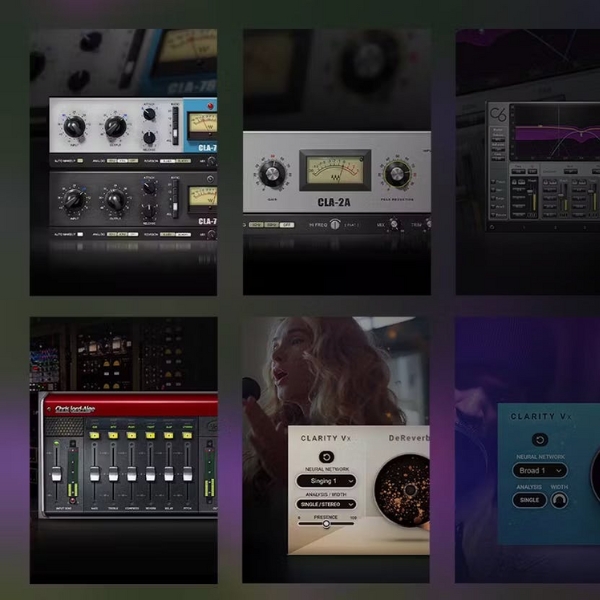Screen dimensions: 600x600
Task: Switch the Revision selector on blue CLA-76
Action: 175,161
